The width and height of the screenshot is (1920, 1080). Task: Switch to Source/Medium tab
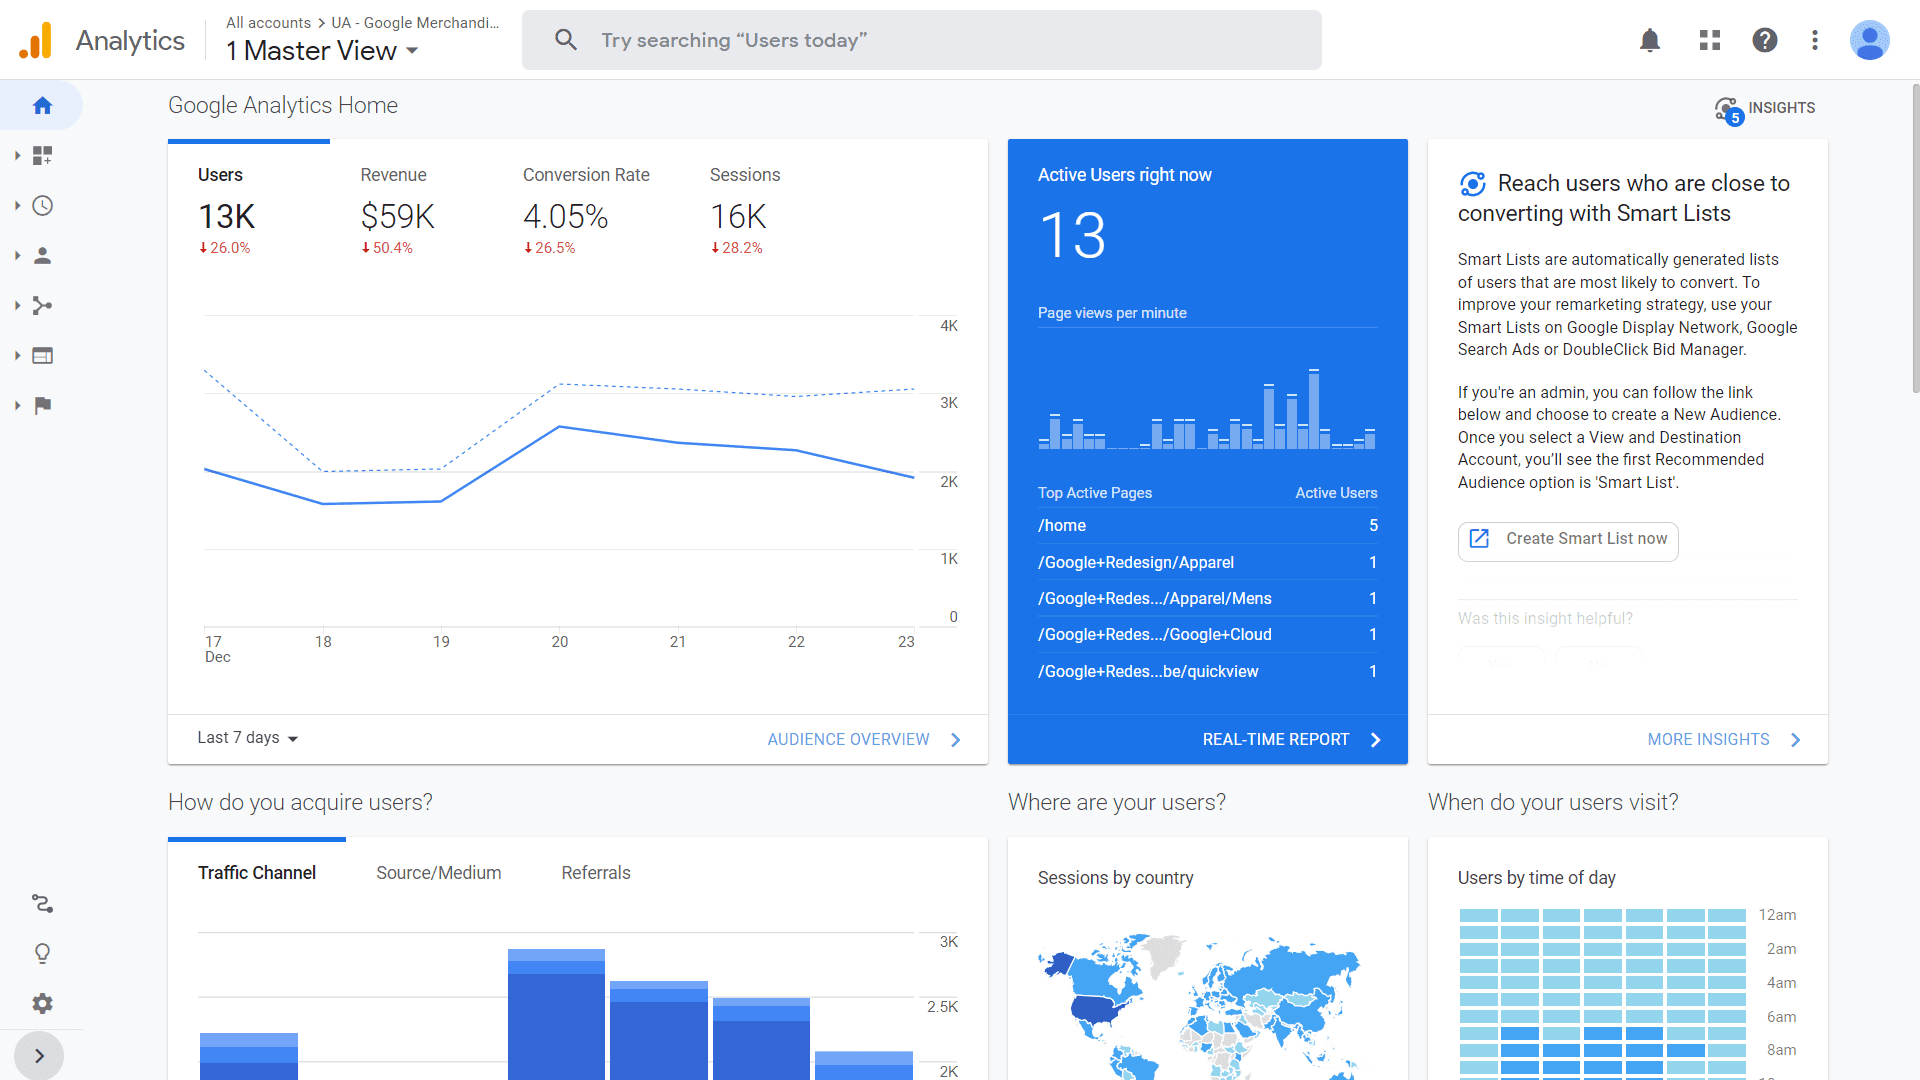[x=438, y=873]
